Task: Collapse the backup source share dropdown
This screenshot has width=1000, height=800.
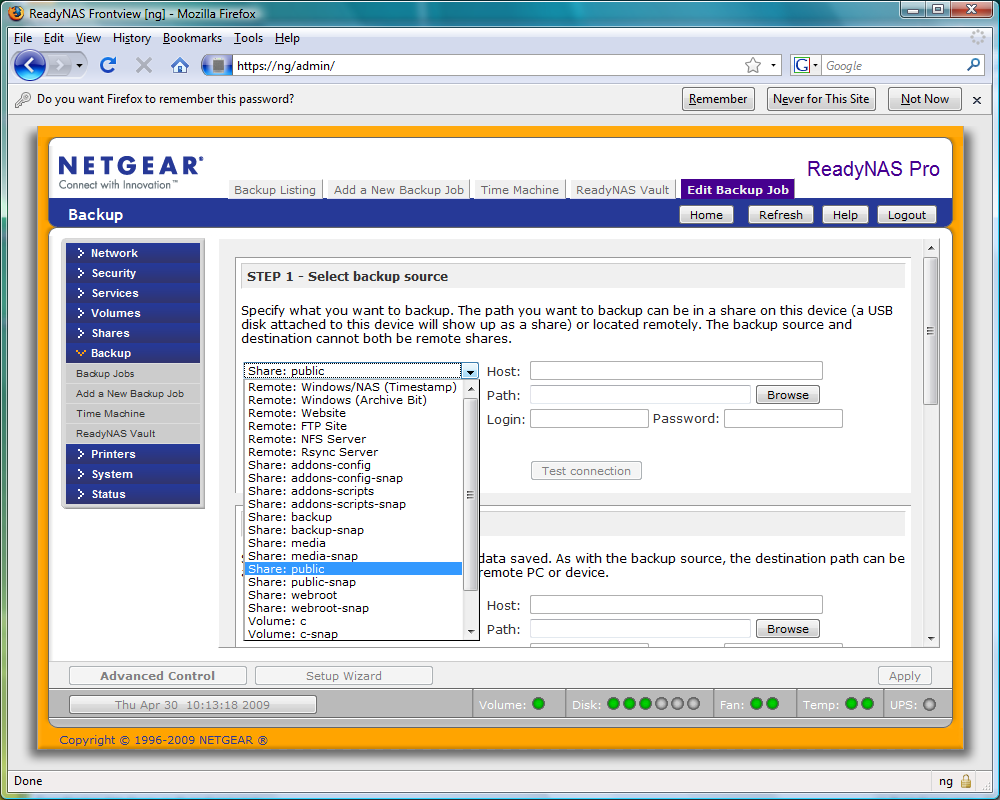Action: tap(470, 371)
